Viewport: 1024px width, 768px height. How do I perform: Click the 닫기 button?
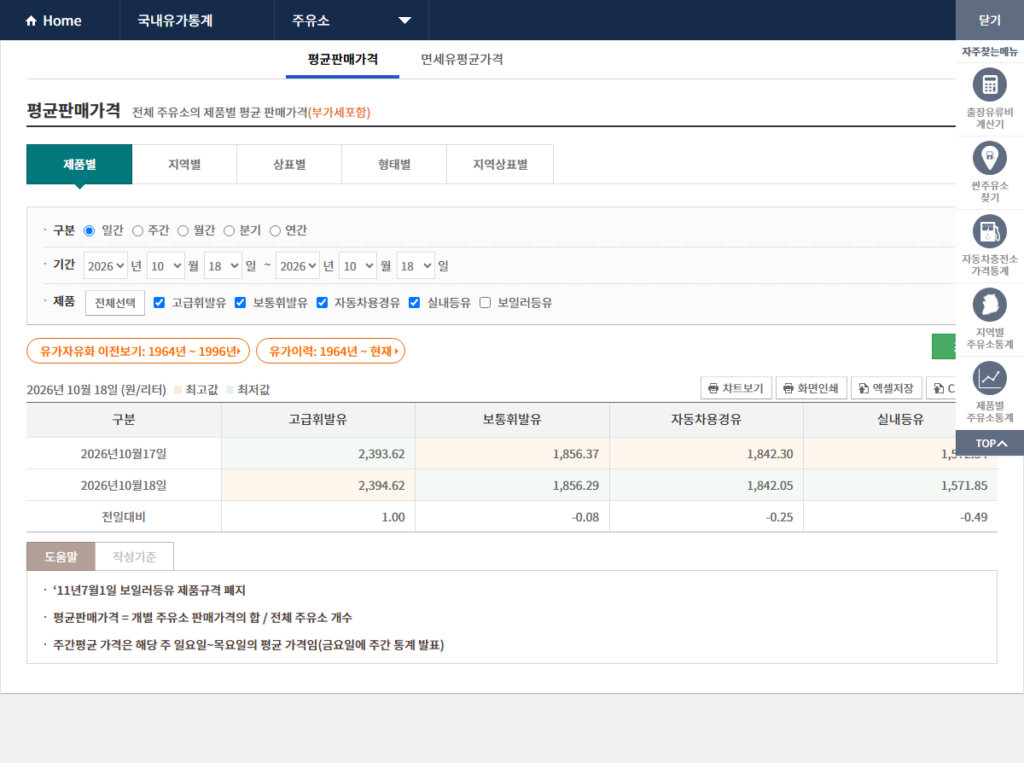click(989, 20)
